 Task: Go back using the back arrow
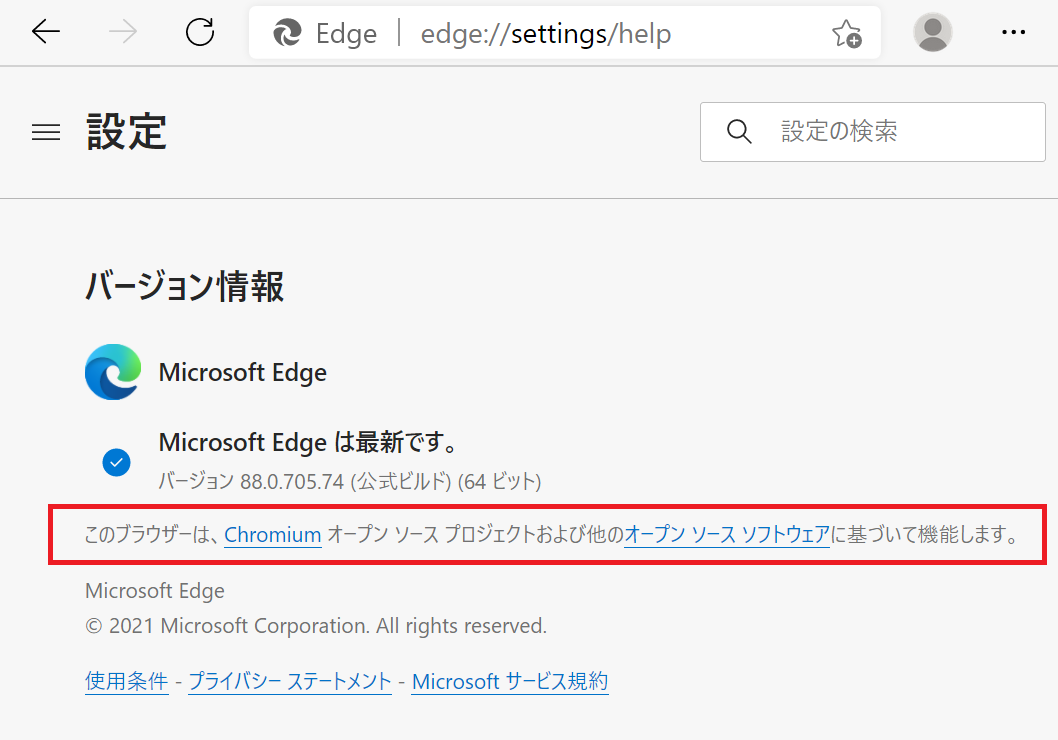46,32
